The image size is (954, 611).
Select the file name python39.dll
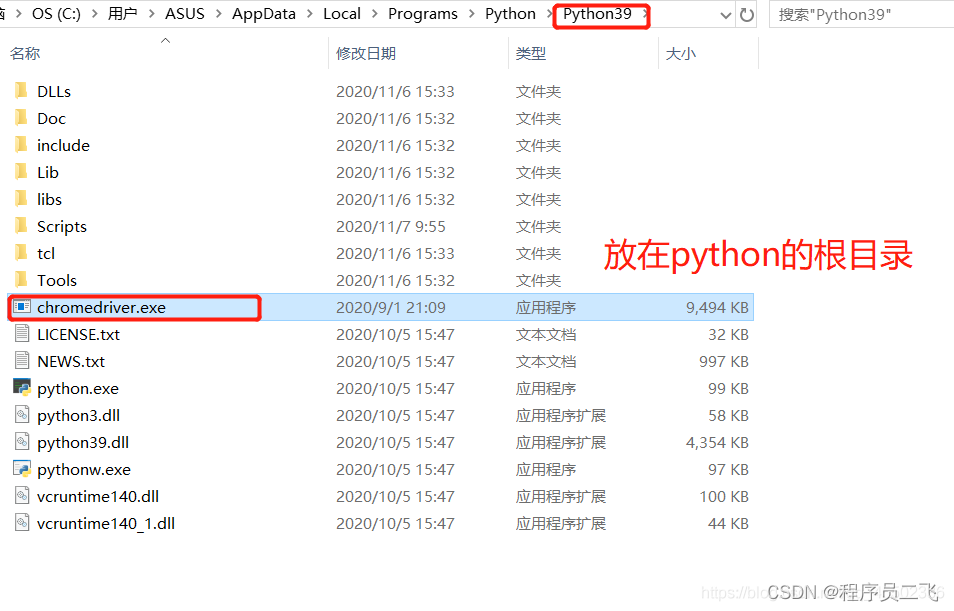(x=83, y=442)
